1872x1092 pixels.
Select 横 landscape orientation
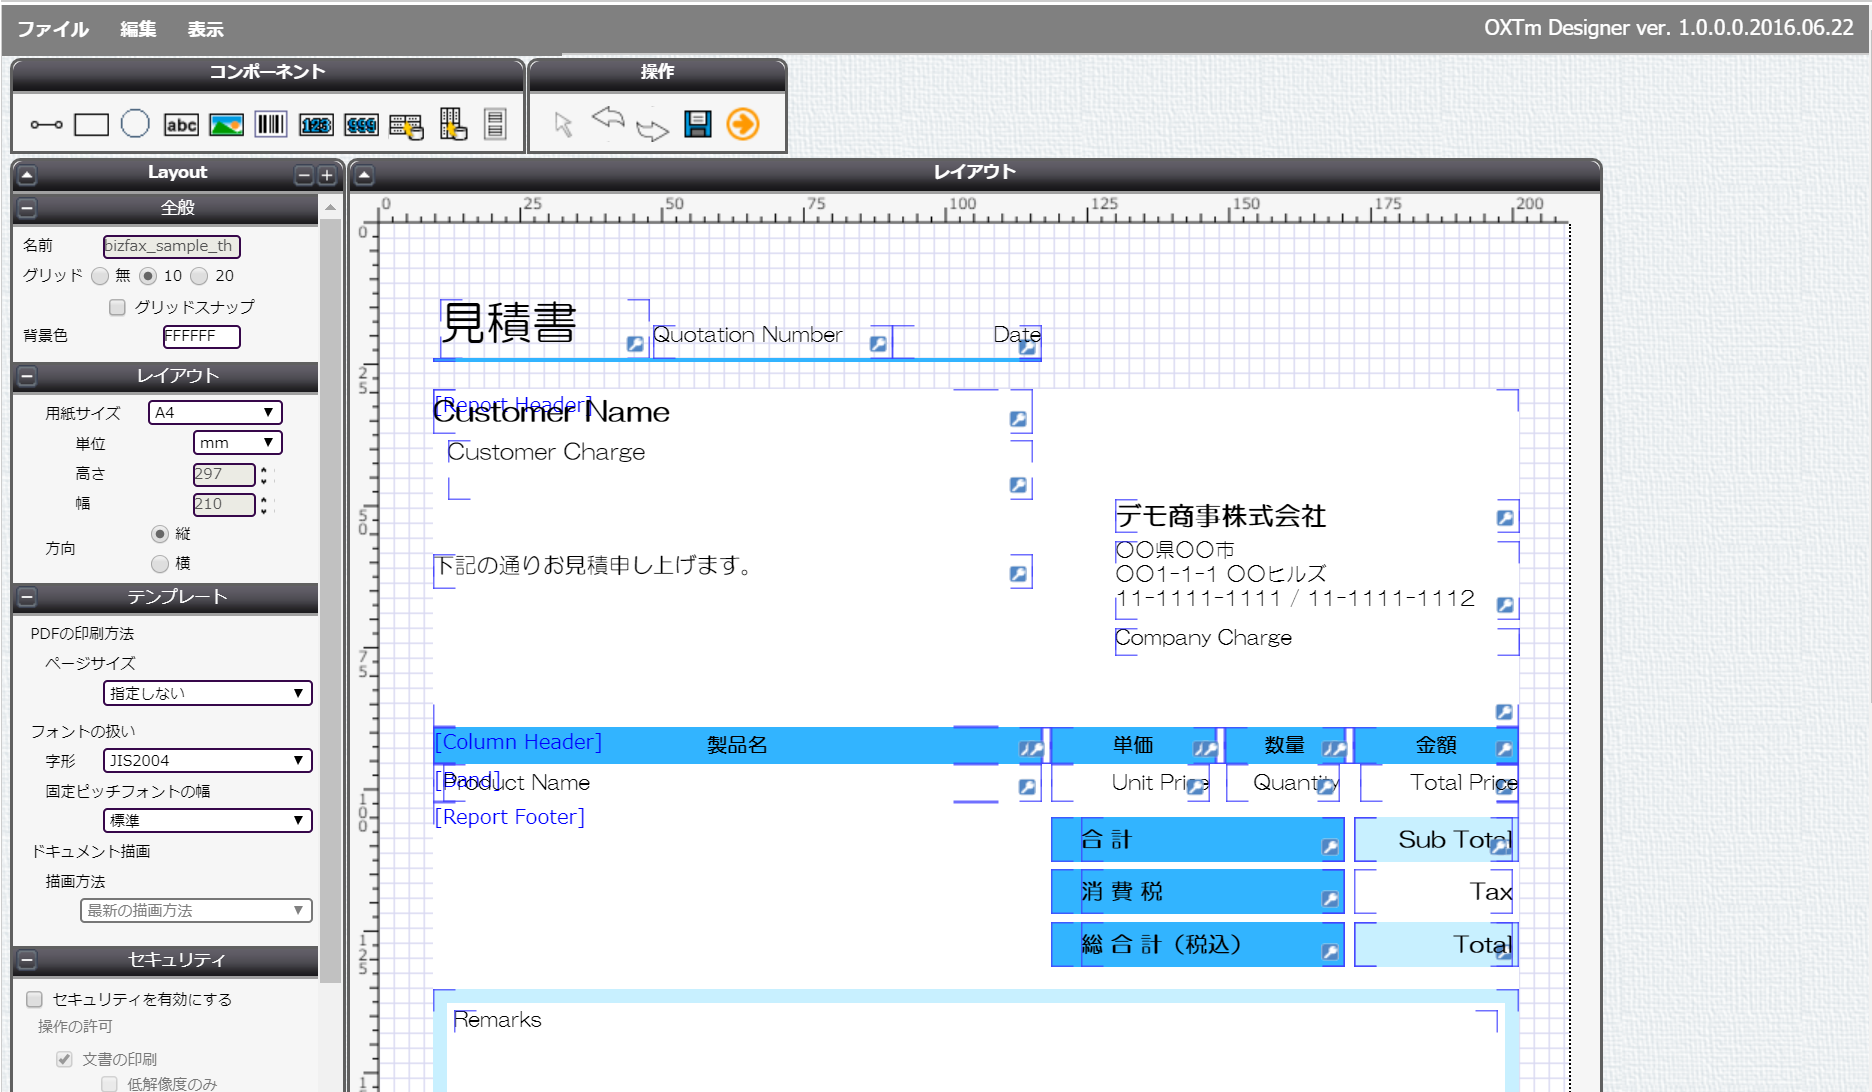(x=160, y=564)
